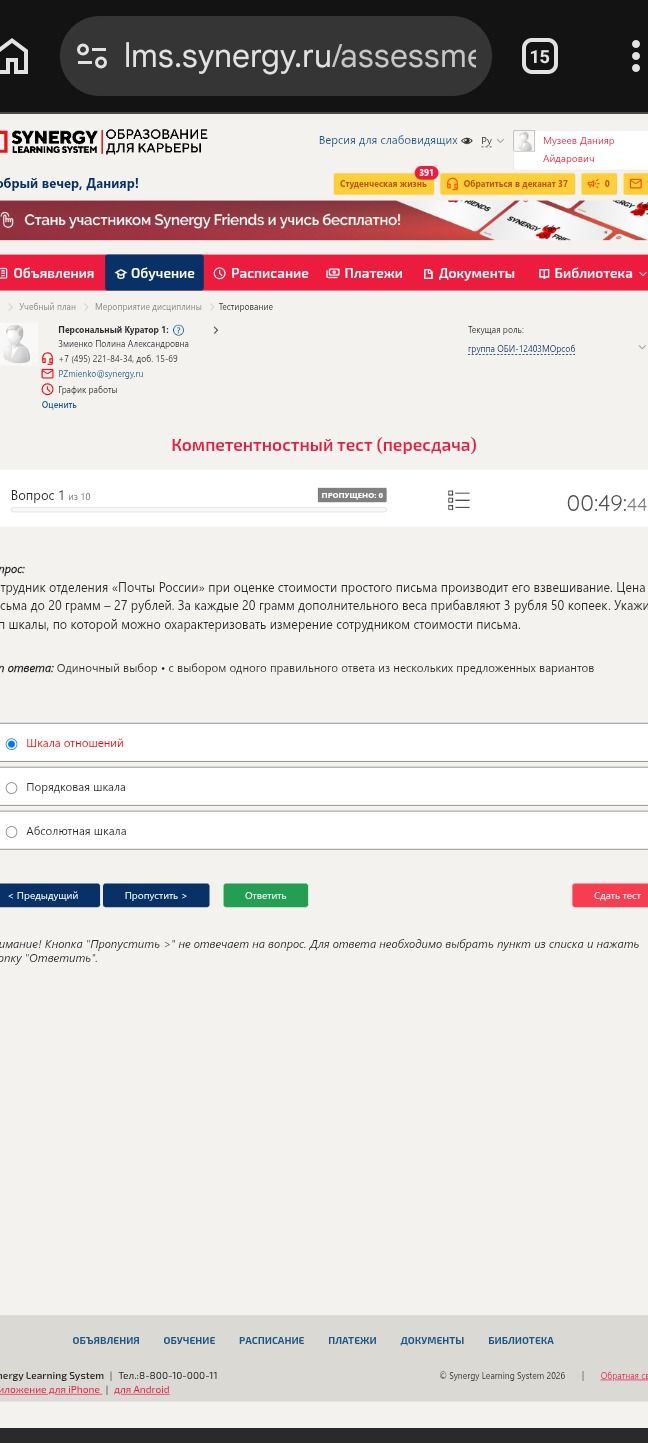Go to Мероприятие дисциплины breadcrumb

pyautogui.click(x=148, y=307)
